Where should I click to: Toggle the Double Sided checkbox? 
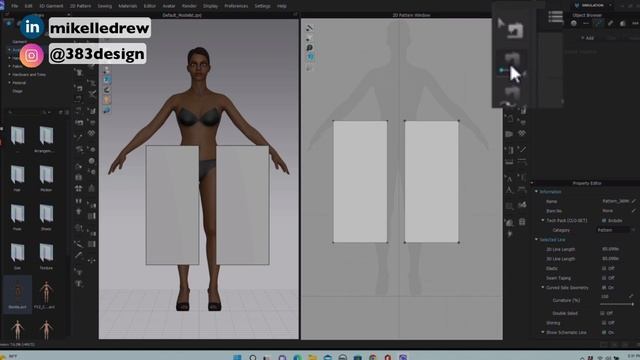[x=602, y=313]
